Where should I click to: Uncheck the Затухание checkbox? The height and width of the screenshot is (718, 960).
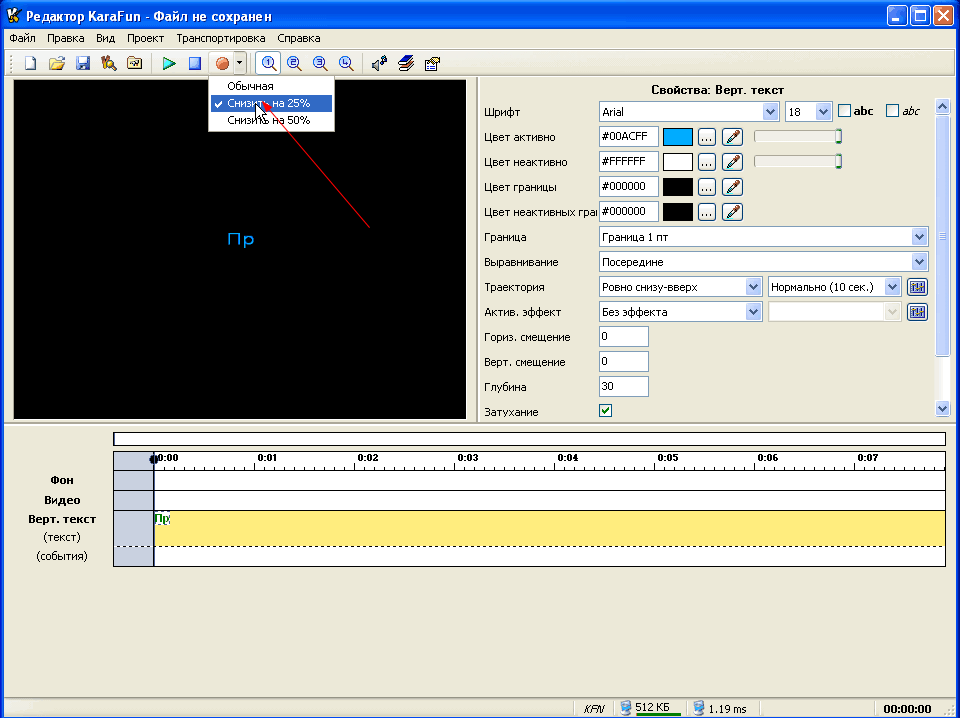click(606, 411)
